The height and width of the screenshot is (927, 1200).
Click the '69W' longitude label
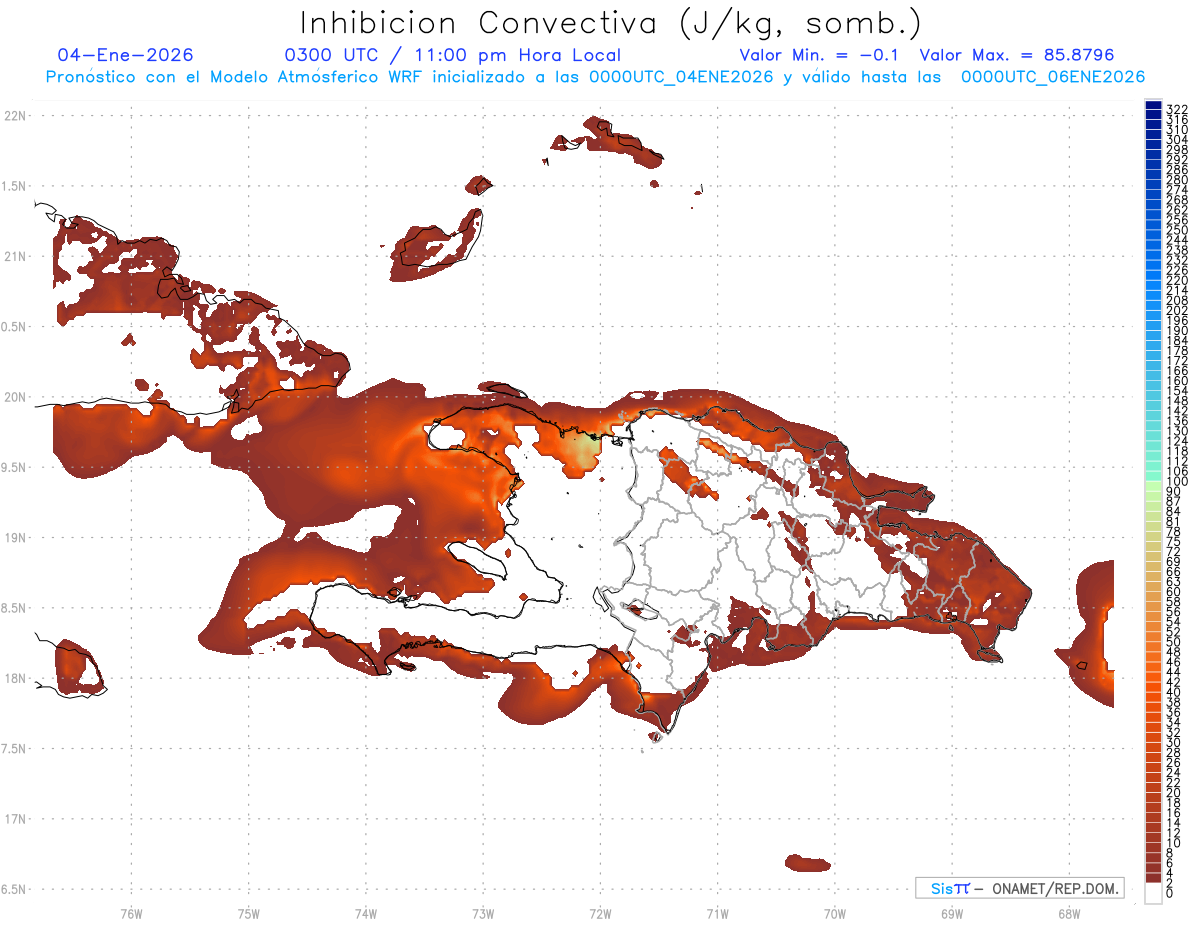pos(952,913)
